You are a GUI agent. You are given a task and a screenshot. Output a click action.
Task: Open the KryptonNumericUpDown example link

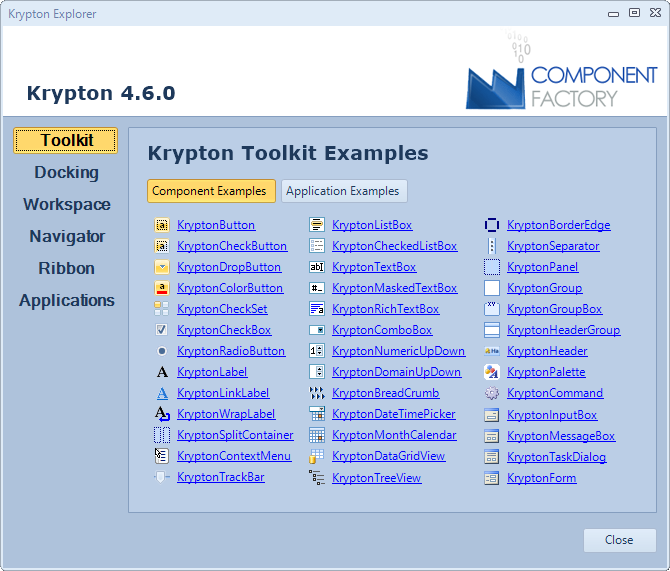coord(398,351)
